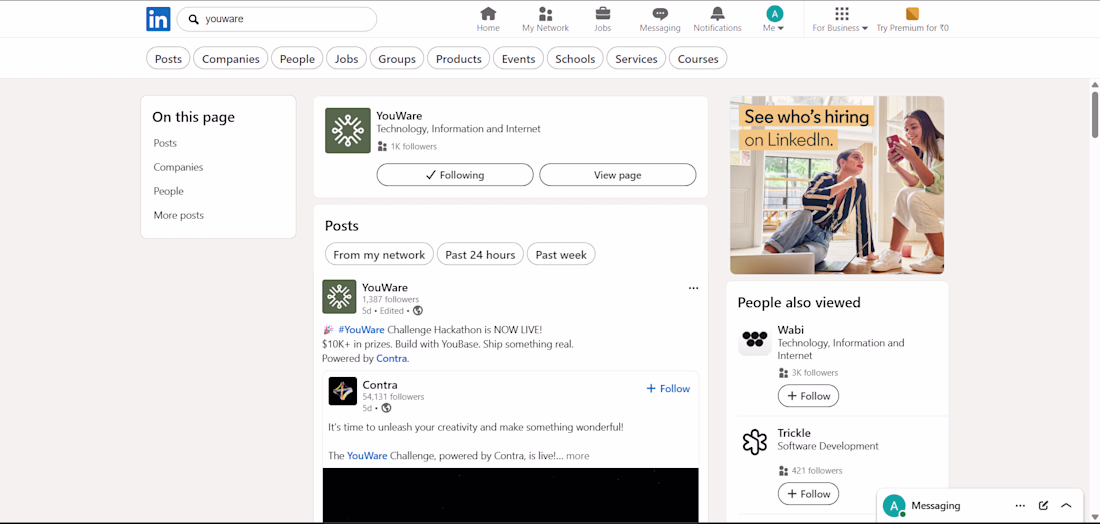Click the search magnifier icon
1100x524 pixels.
[194, 20]
